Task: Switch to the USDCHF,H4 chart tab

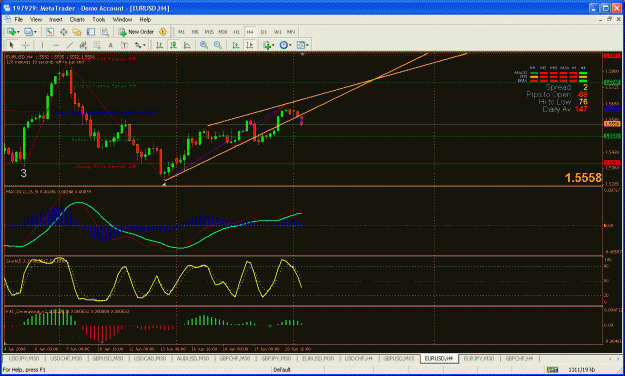Action: point(358,358)
